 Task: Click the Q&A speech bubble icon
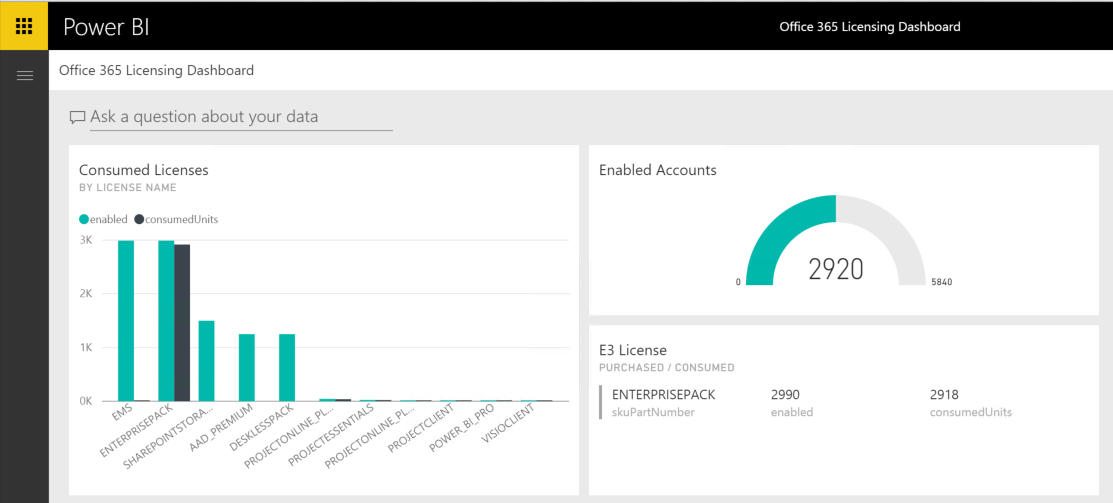[77, 118]
